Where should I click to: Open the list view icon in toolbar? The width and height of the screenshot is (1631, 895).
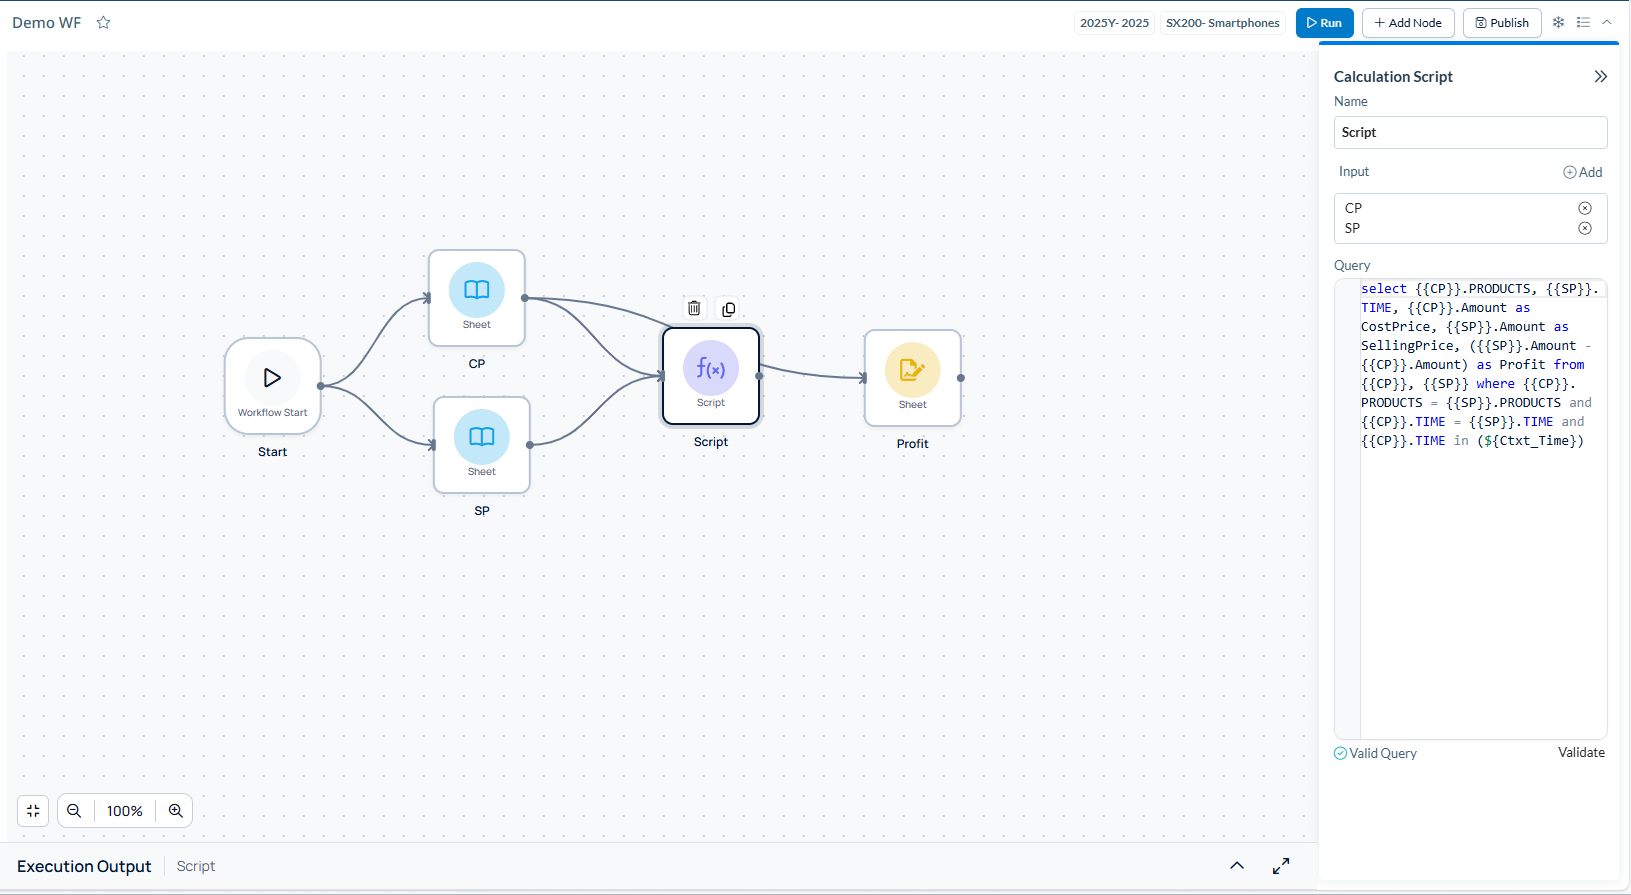(x=1583, y=22)
